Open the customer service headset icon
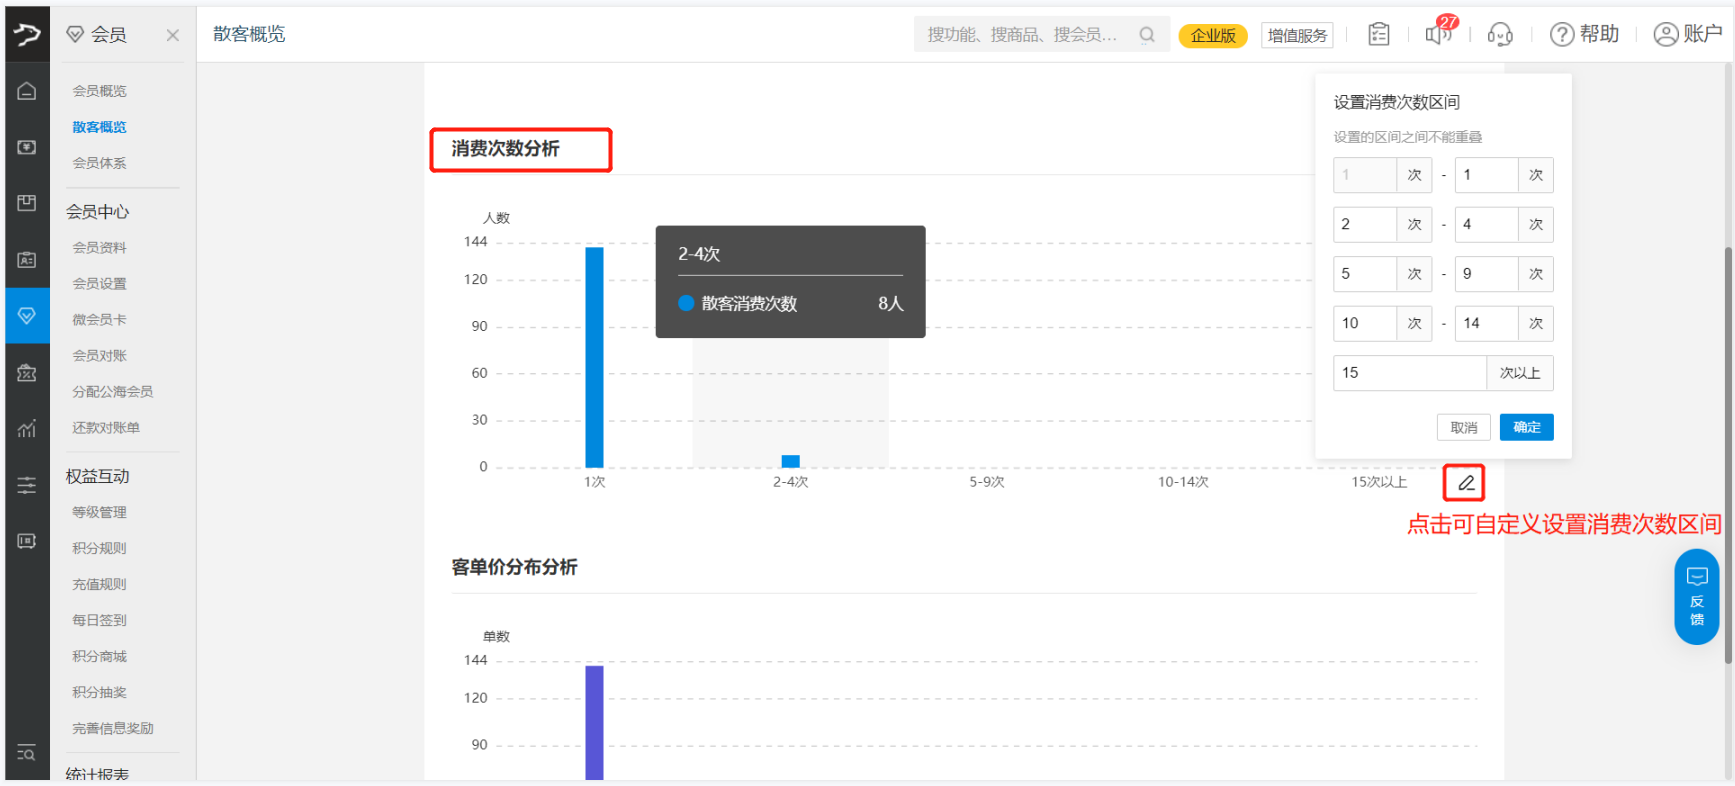The width and height of the screenshot is (1735, 786). (x=1500, y=35)
